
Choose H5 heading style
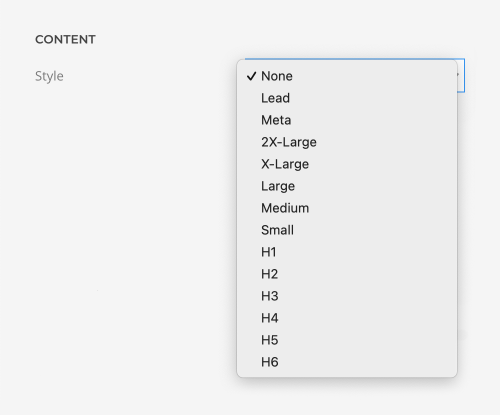tap(347, 340)
